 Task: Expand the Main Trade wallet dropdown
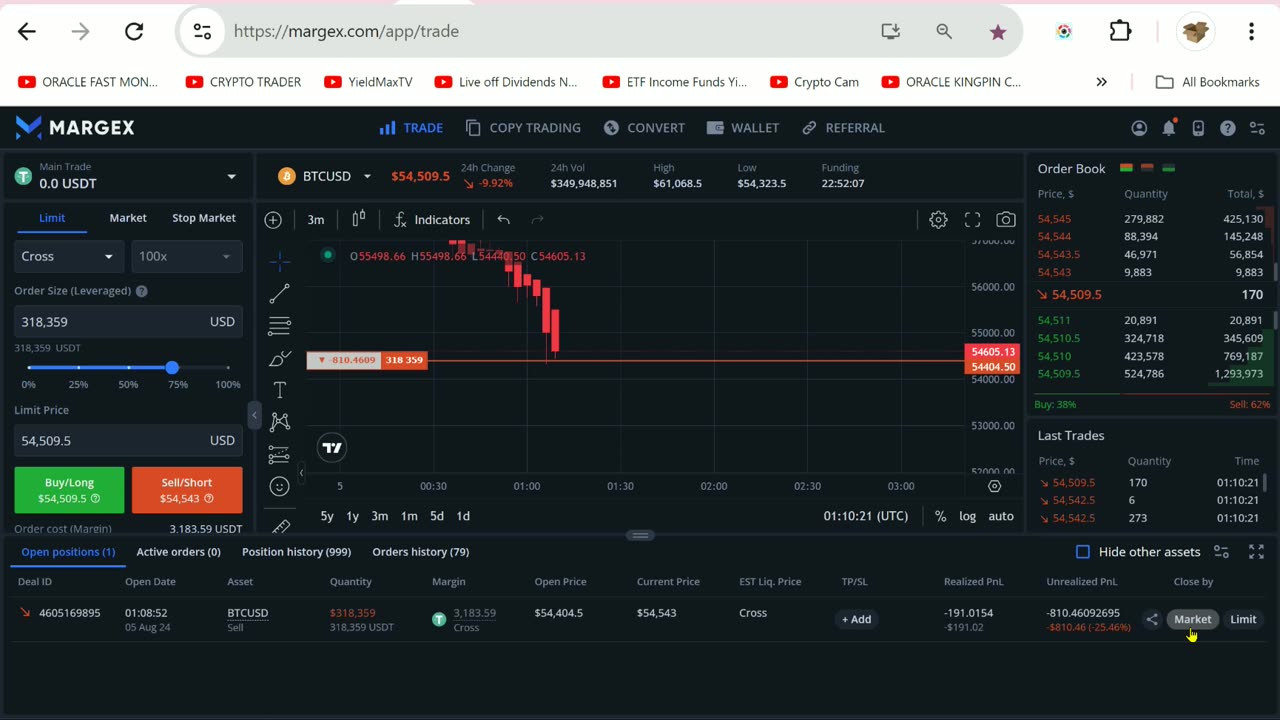[x=231, y=177]
